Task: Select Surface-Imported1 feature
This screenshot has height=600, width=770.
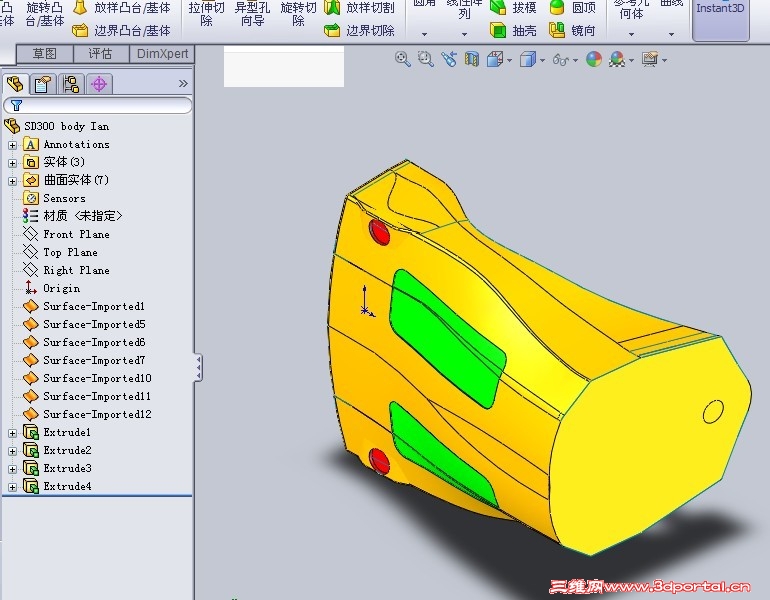Action: (x=84, y=306)
